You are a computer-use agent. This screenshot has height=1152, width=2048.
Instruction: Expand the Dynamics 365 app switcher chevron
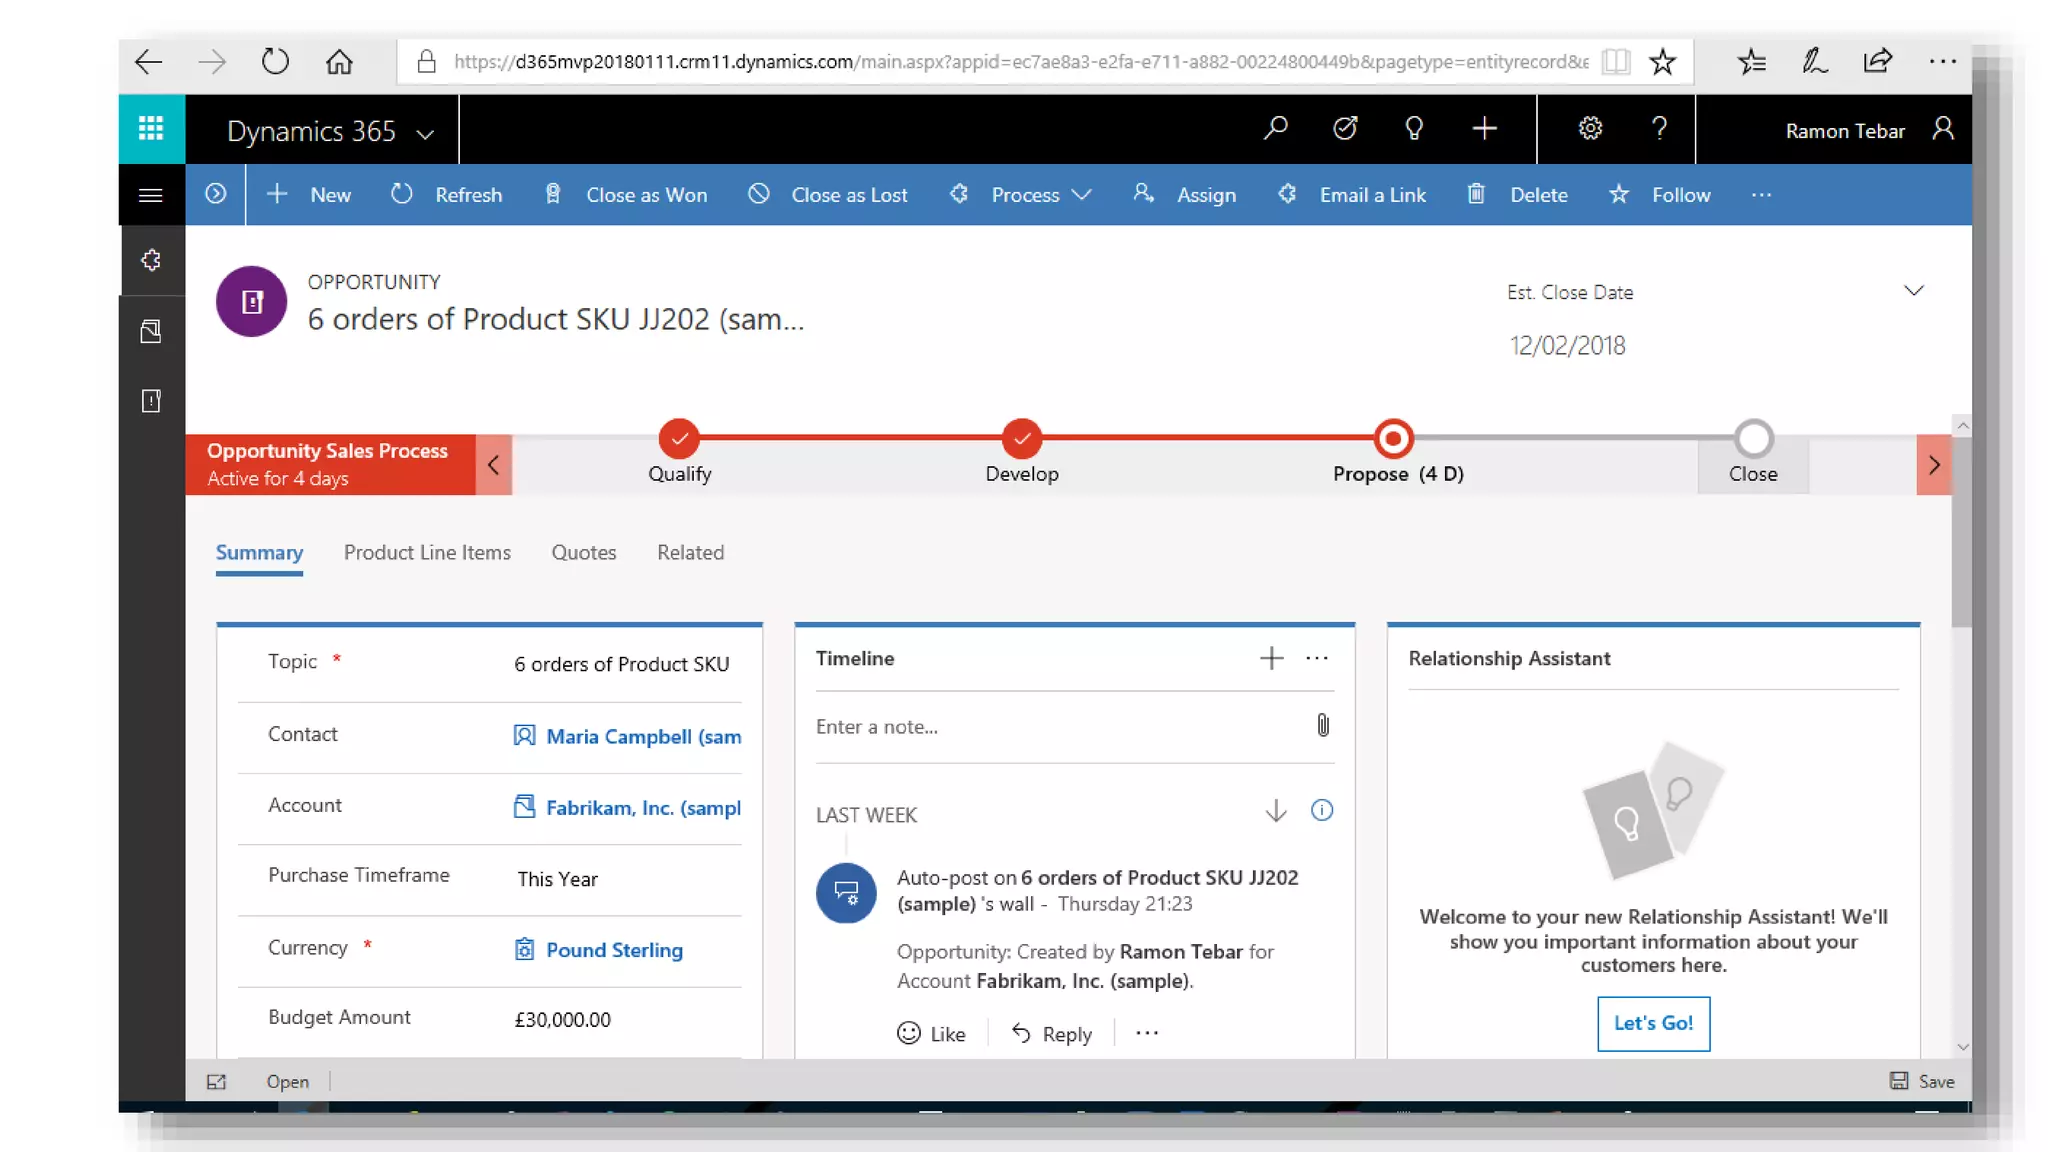(425, 134)
